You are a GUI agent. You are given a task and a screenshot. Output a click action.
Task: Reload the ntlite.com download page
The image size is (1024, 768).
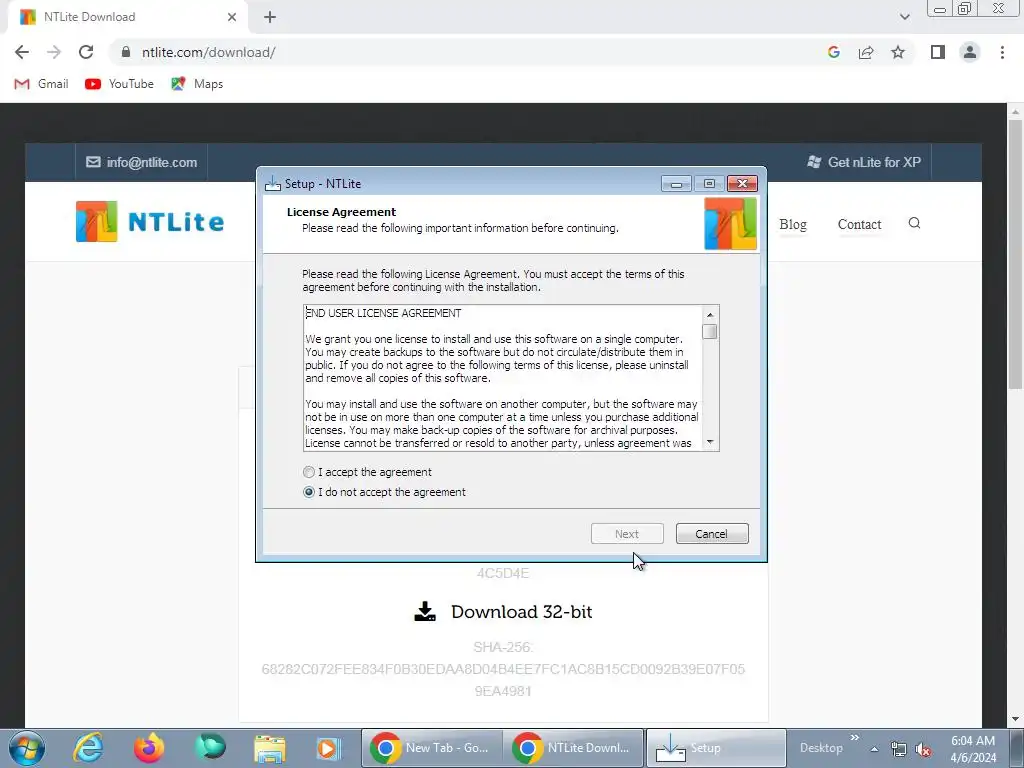(86, 52)
